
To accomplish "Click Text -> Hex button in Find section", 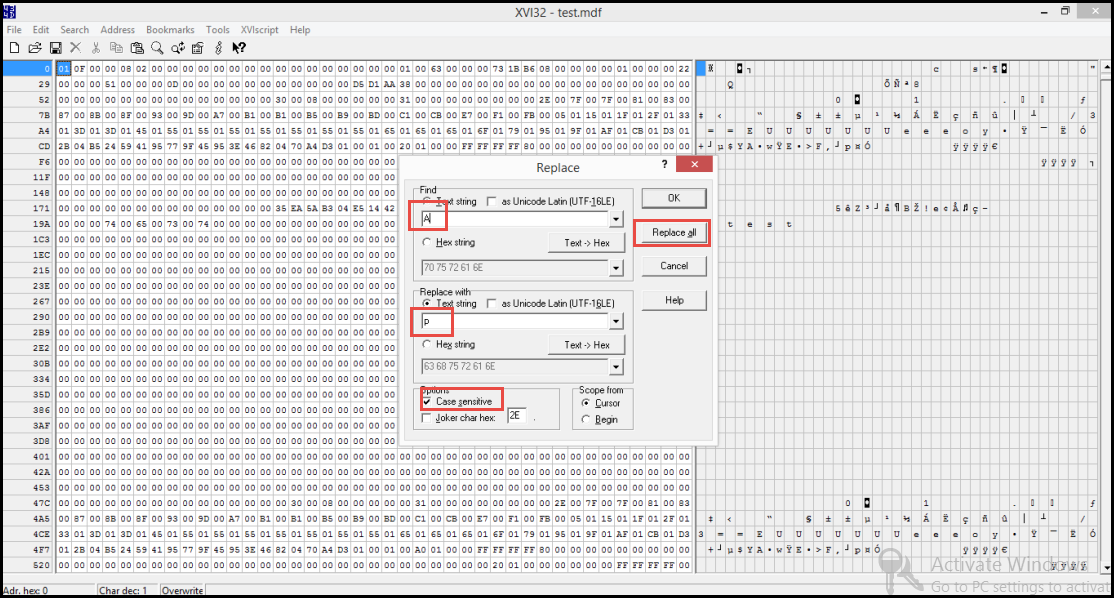I will point(586,242).
